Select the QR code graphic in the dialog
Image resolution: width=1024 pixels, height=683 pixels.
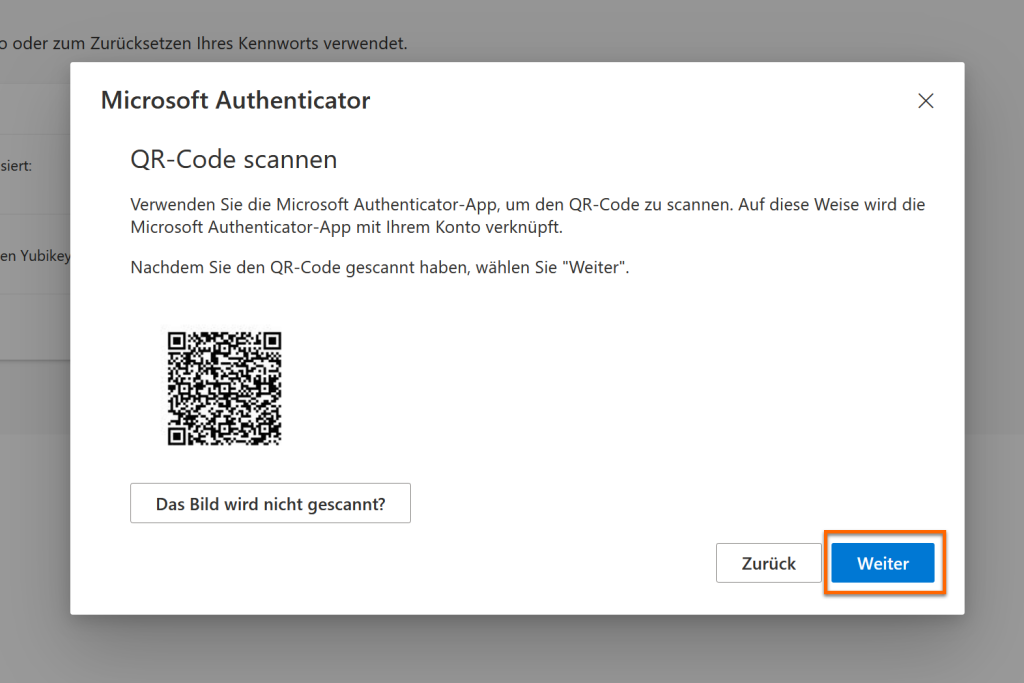coord(224,388)
